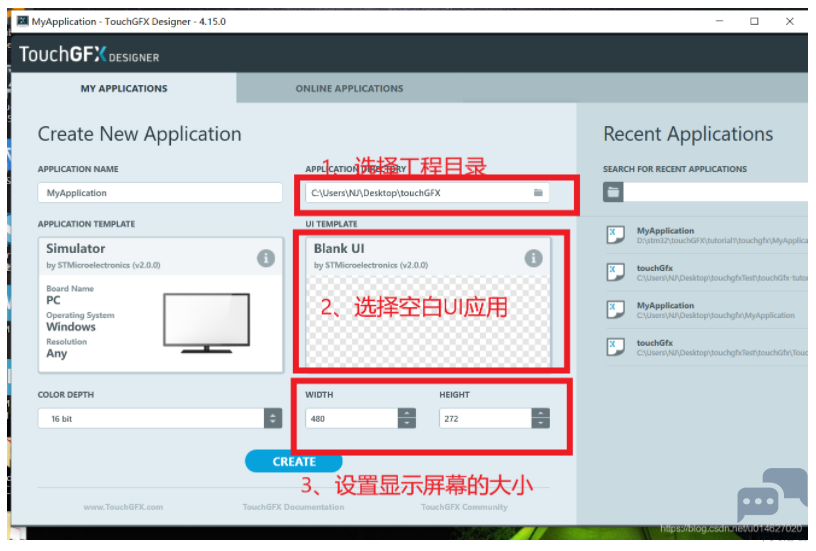The height and width of the screenshot is (551, 816).
Task: Show info for the Simulator template
Action: [266, 258]
